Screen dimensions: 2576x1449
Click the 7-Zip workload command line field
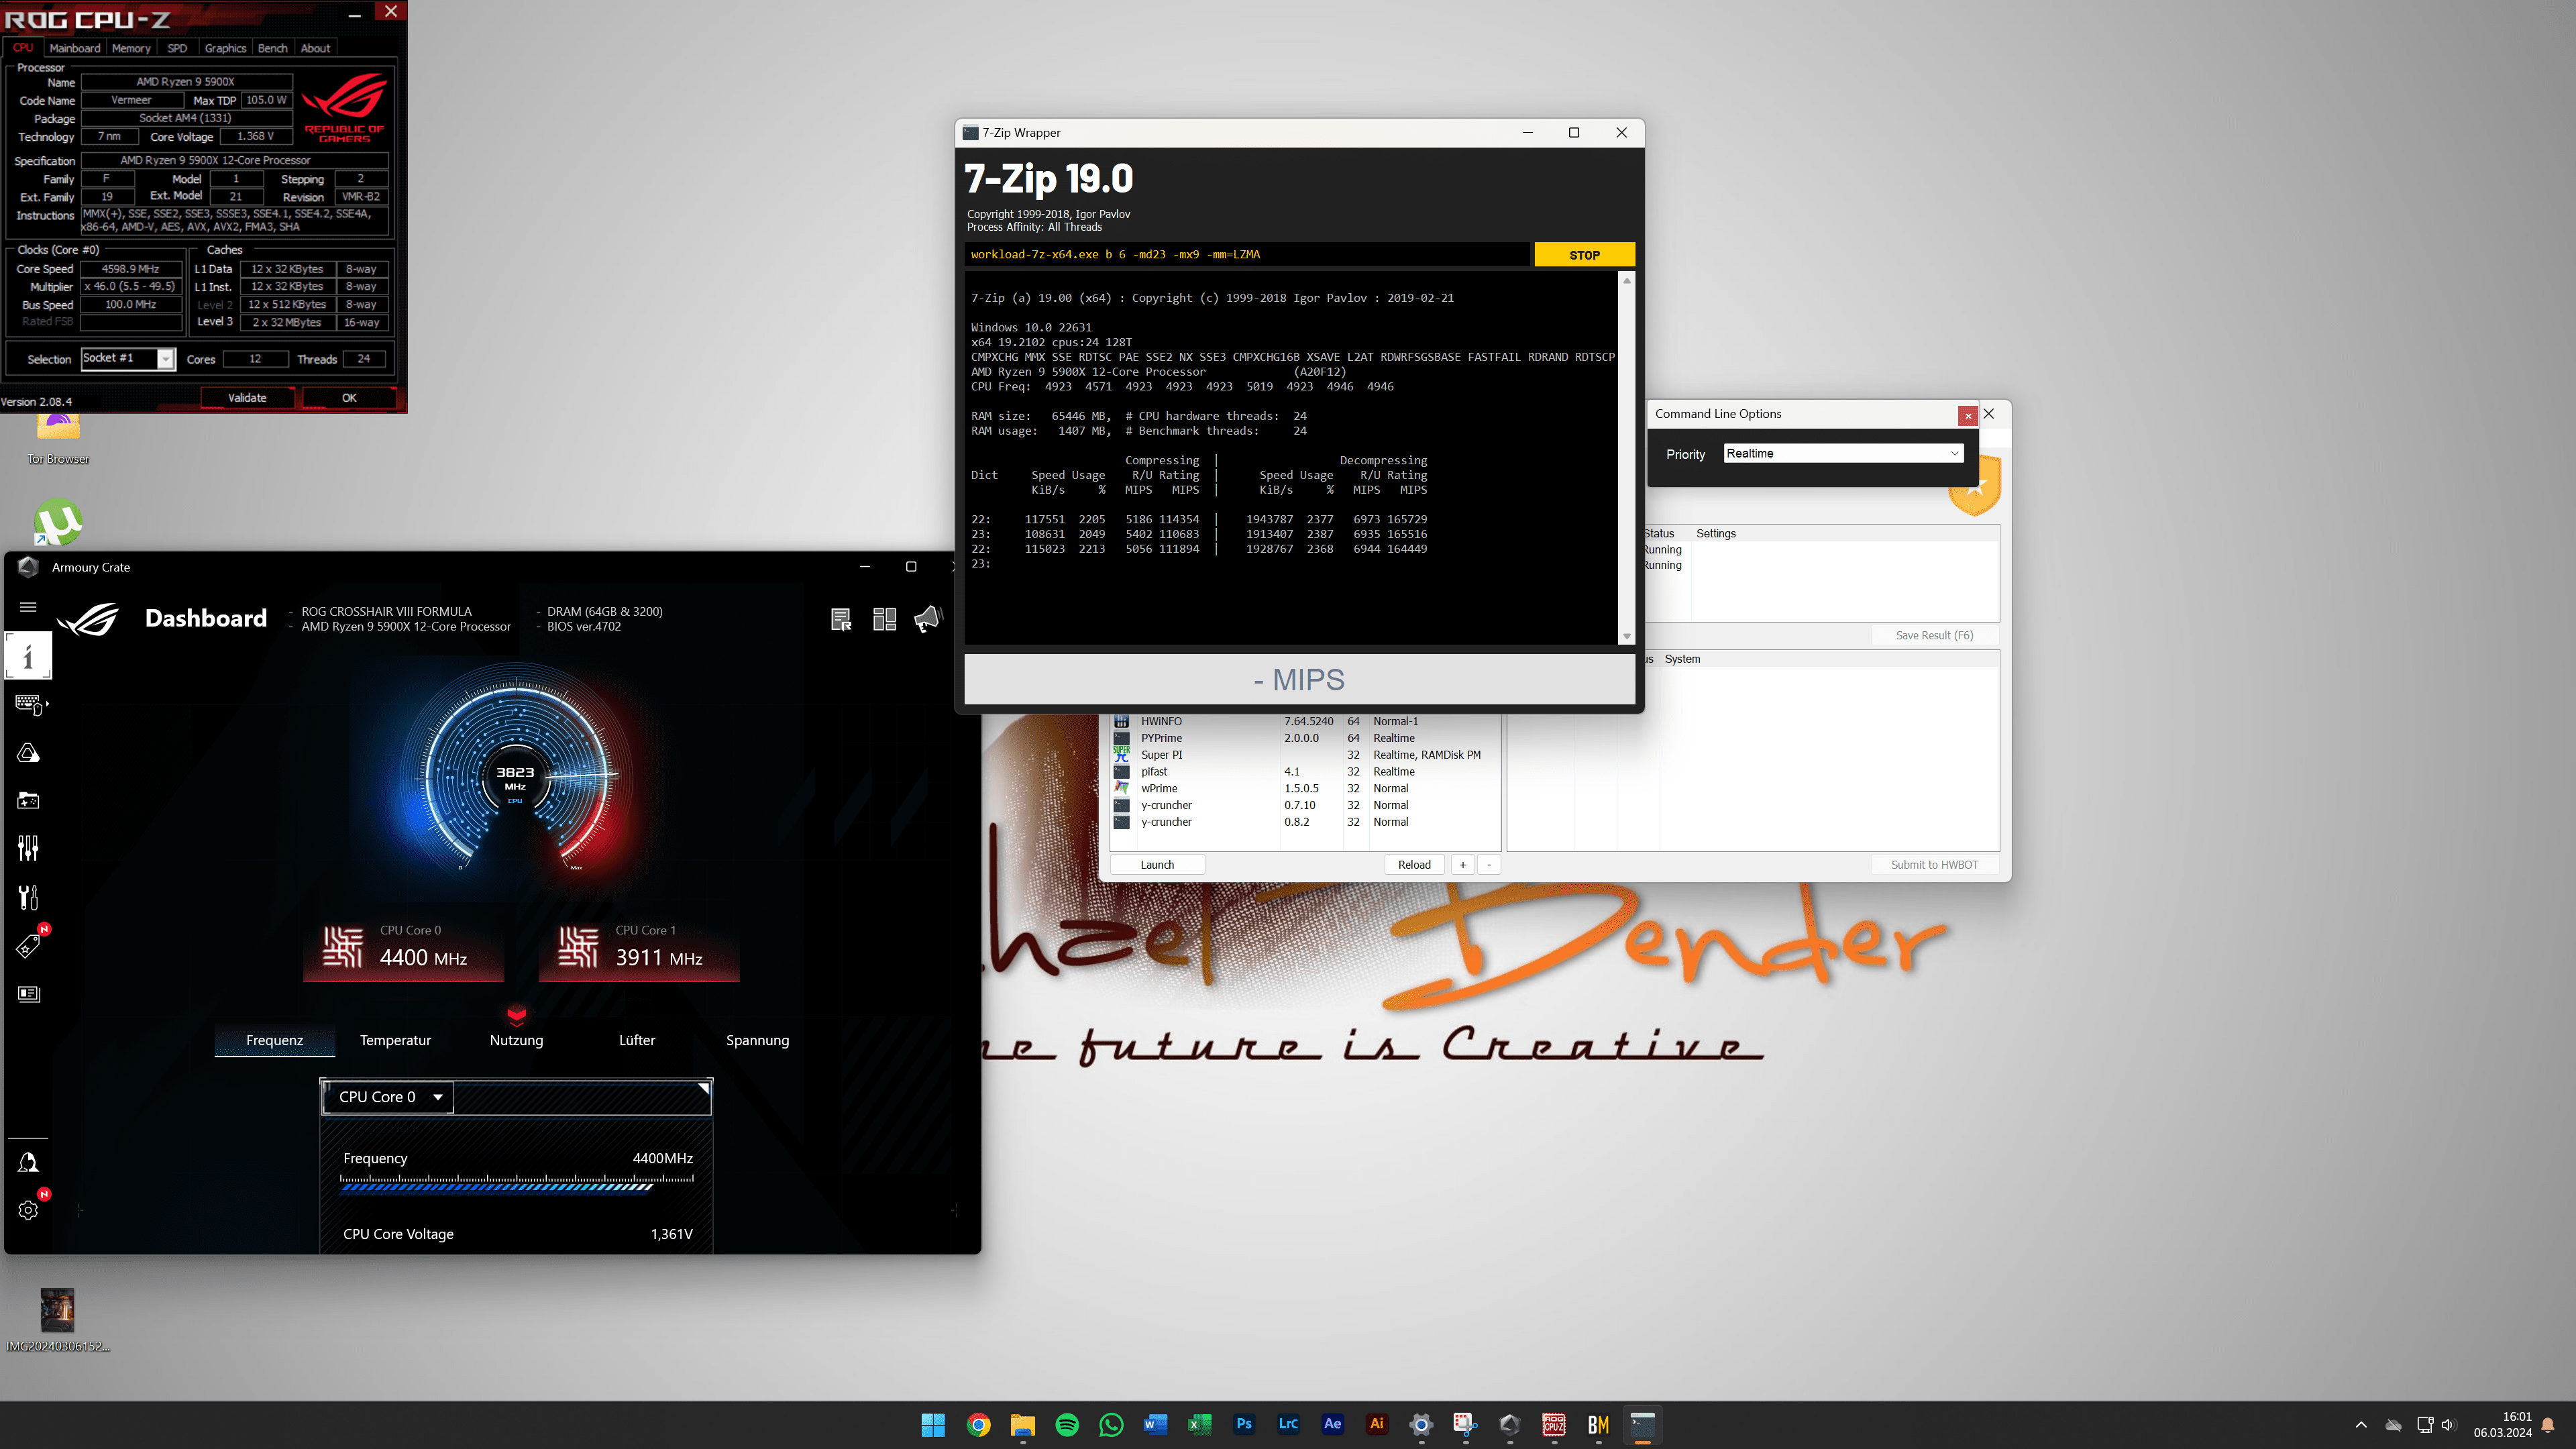click(x=1247, y=255)
